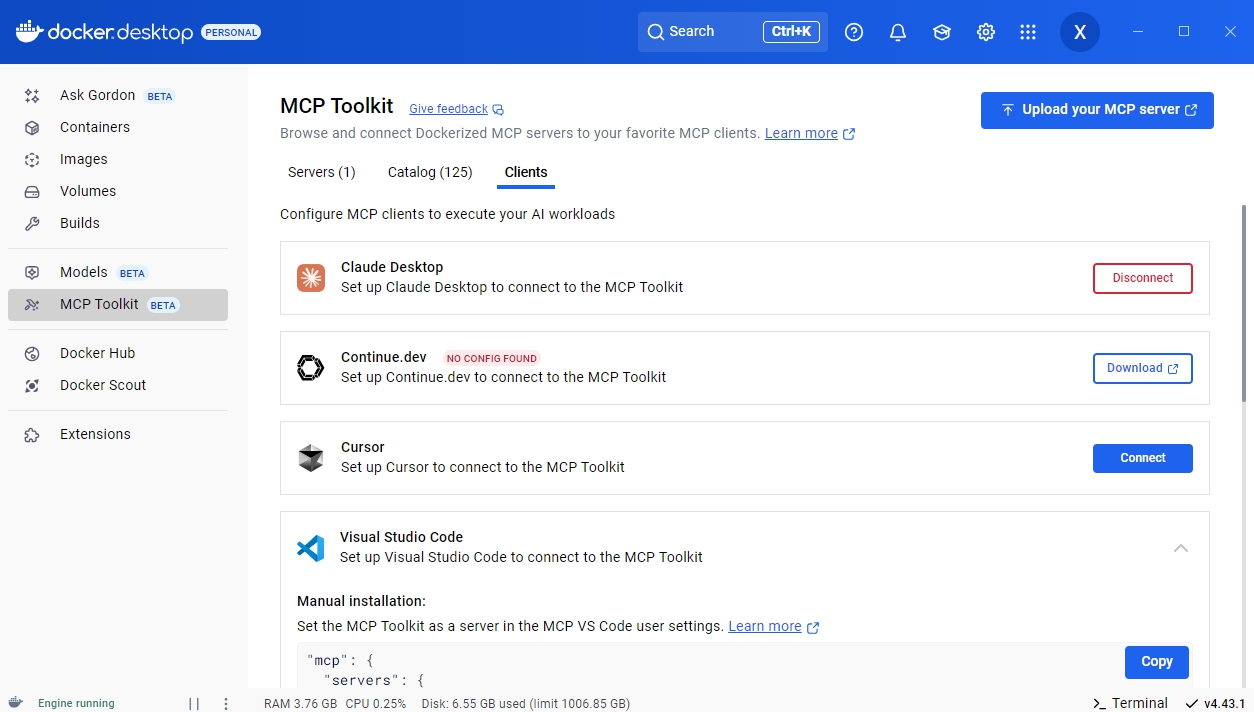
Task: Click the Search field in the header
Action: click(x=733, y=32)
